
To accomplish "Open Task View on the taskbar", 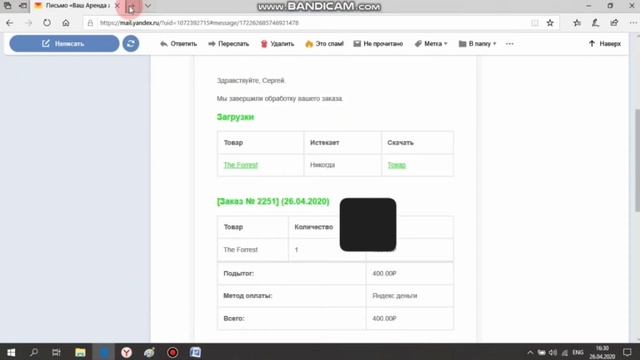I will [x=56, y=352].
